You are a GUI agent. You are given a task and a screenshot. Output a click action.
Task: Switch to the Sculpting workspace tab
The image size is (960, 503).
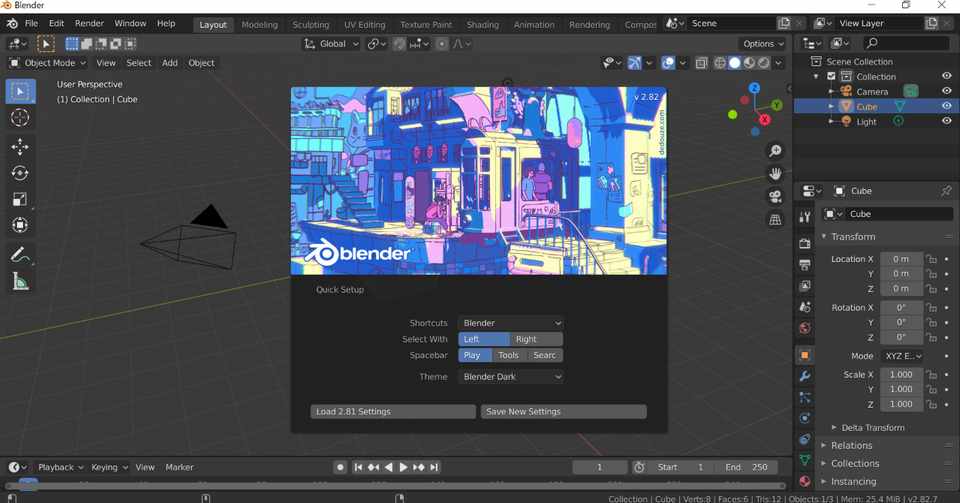pos(310,24)
